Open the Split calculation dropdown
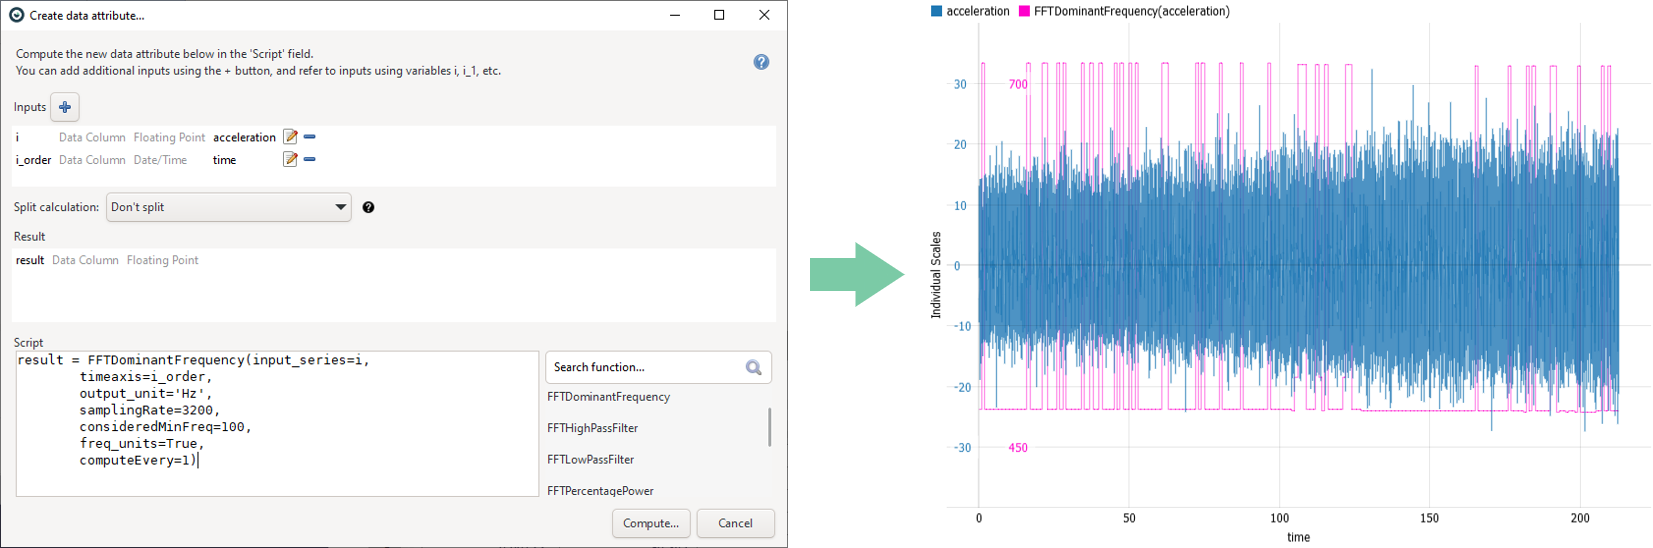Viewport: 1653px width, 548px height. coord(228,207)
